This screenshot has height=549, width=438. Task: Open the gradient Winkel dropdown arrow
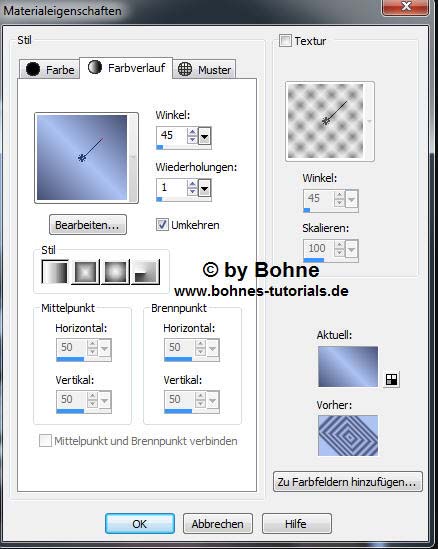[x=204, y=136]
